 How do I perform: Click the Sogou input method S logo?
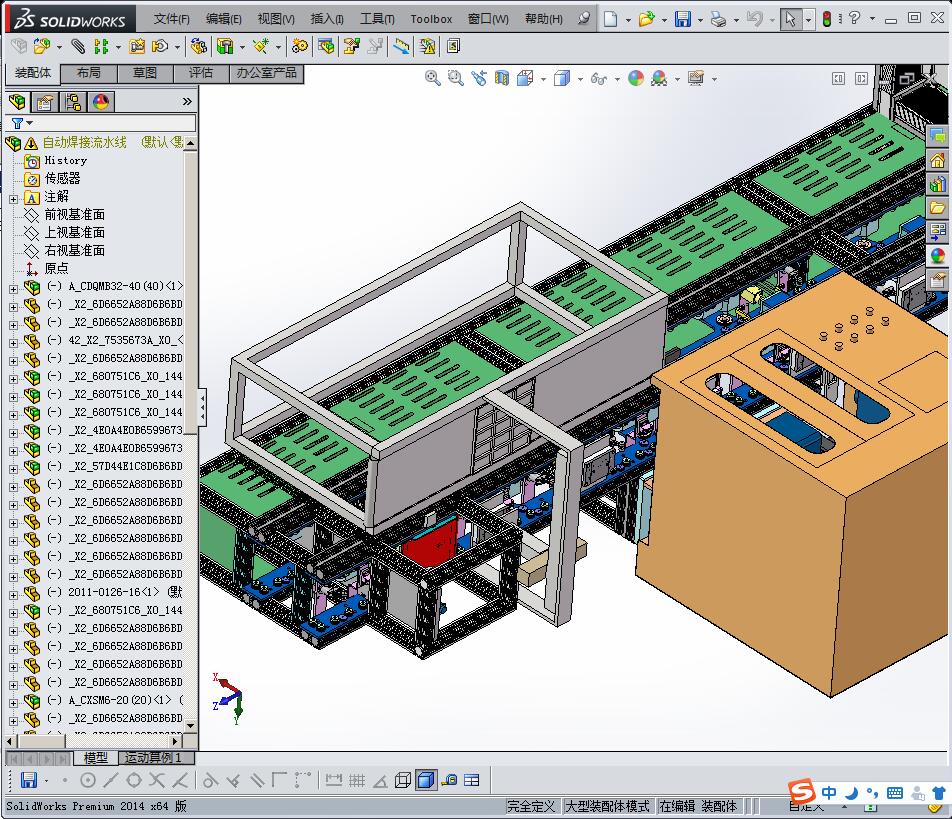pyautogui.click(x=801, y=791)
